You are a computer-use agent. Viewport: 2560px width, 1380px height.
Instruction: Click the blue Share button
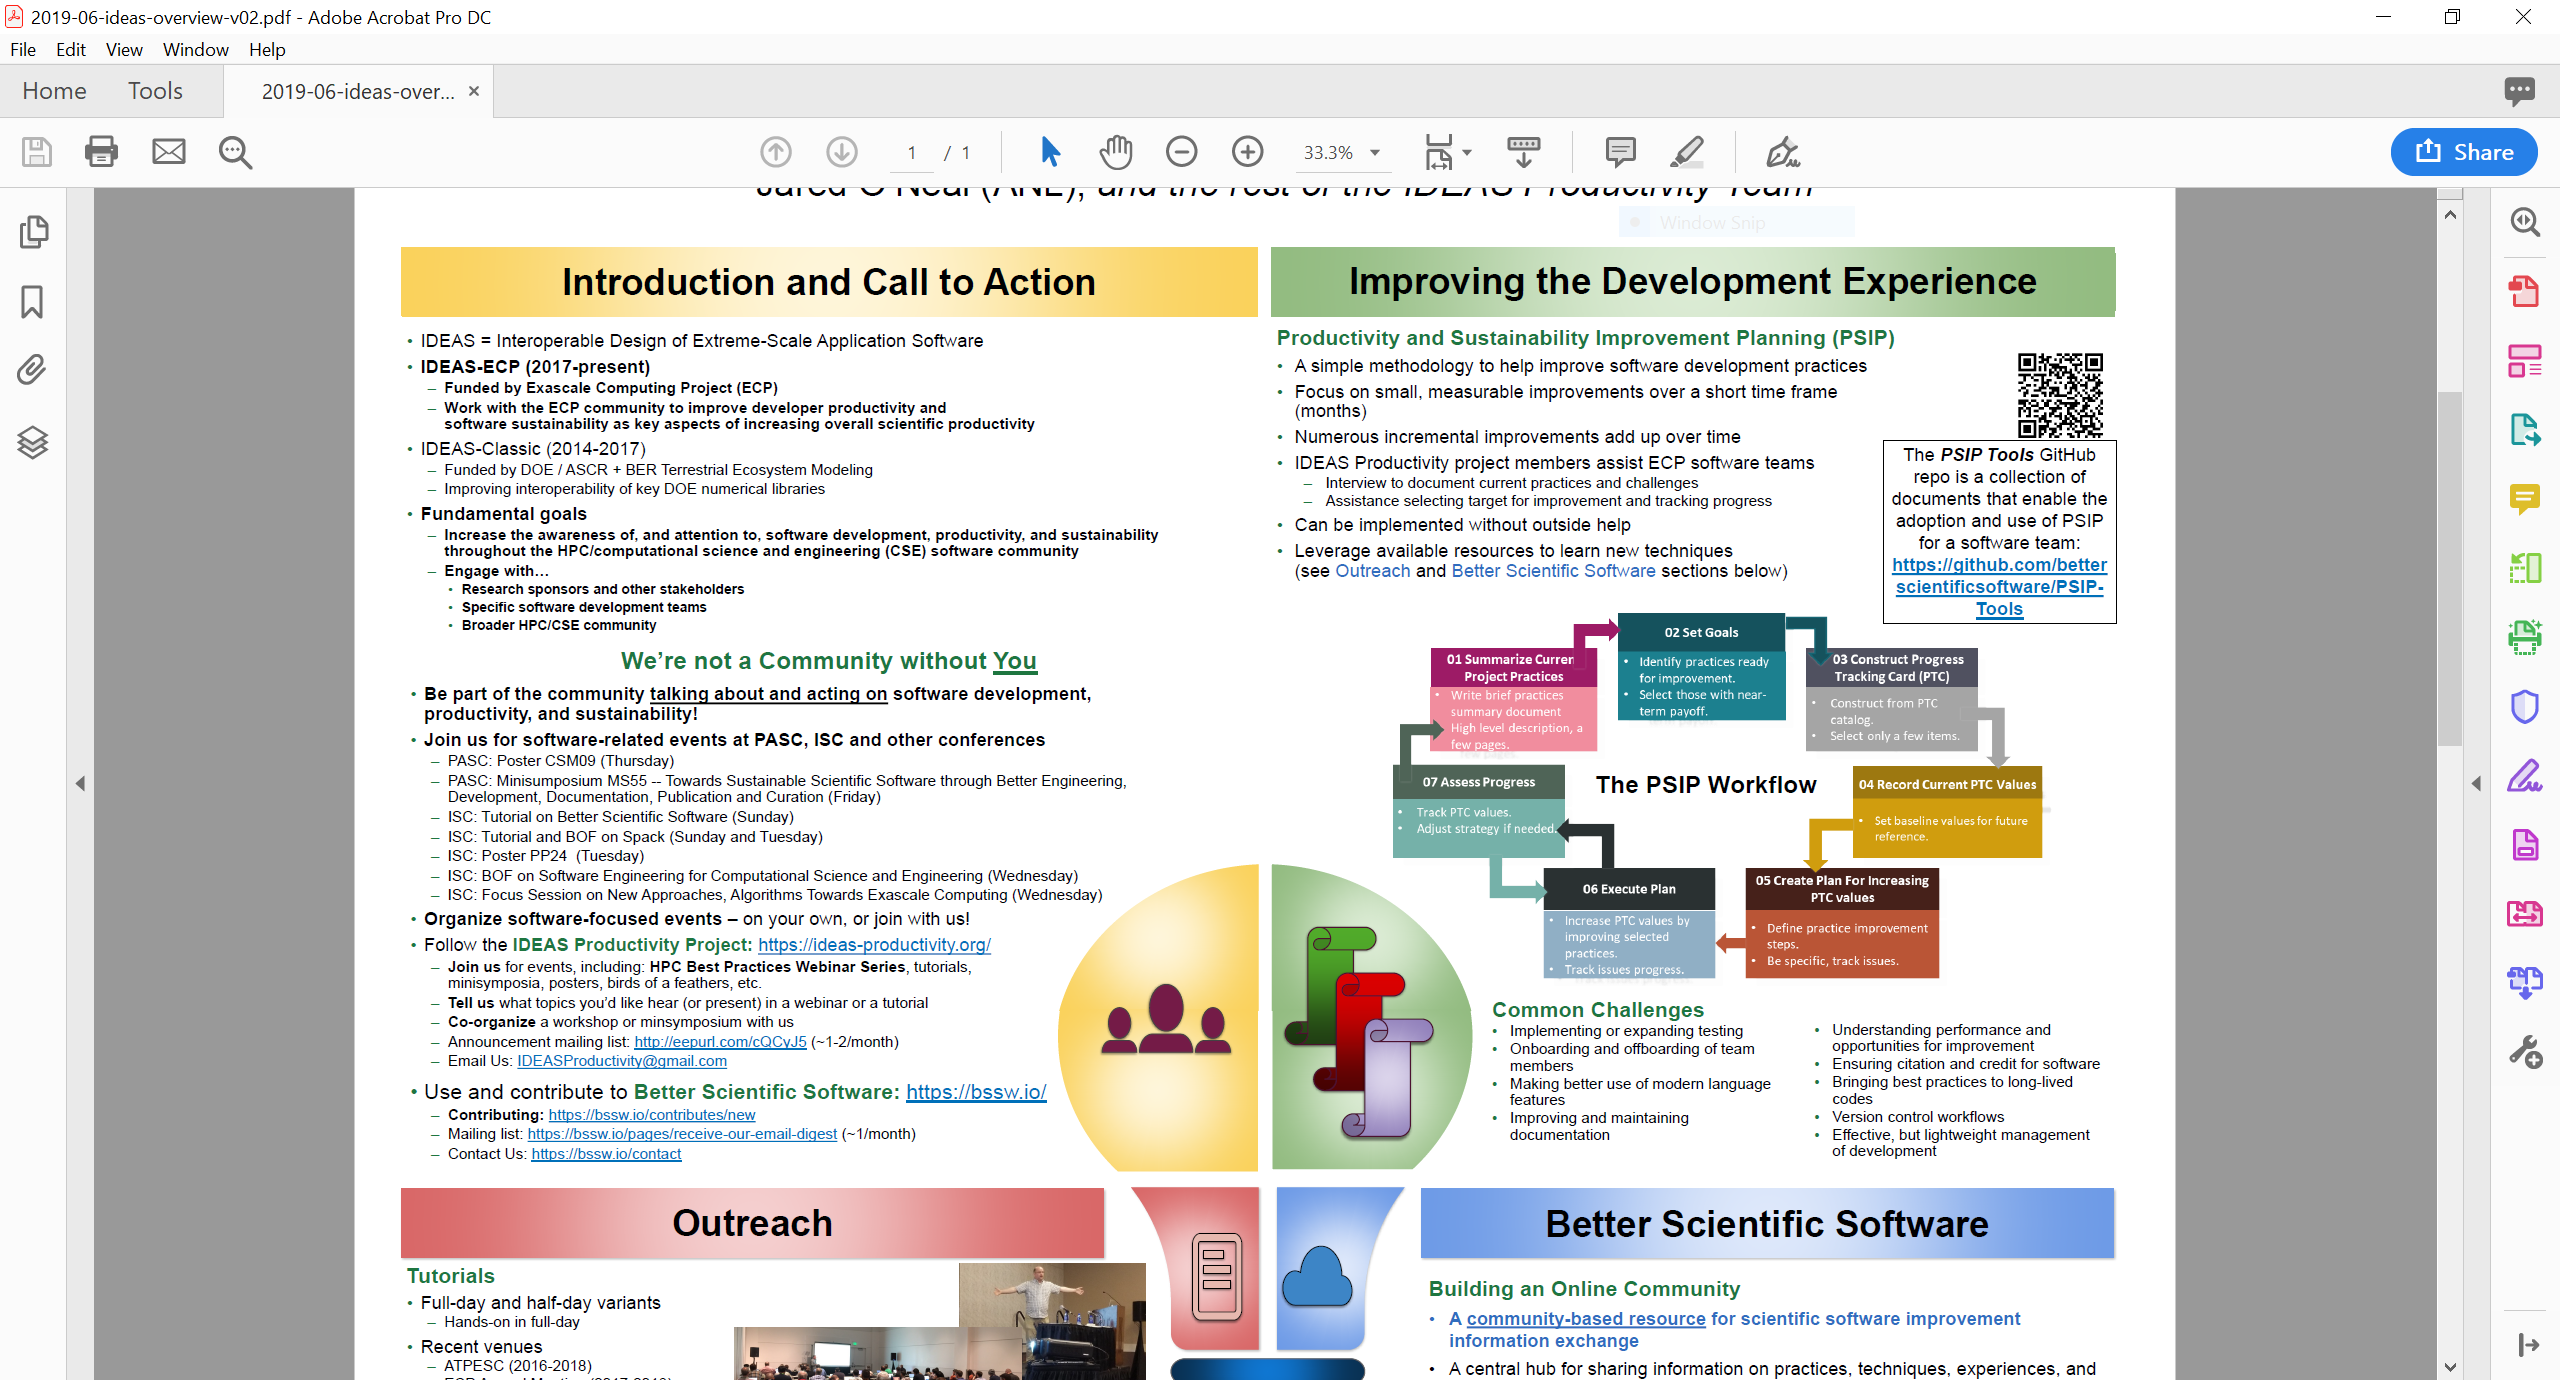[x=2462, y=152]
